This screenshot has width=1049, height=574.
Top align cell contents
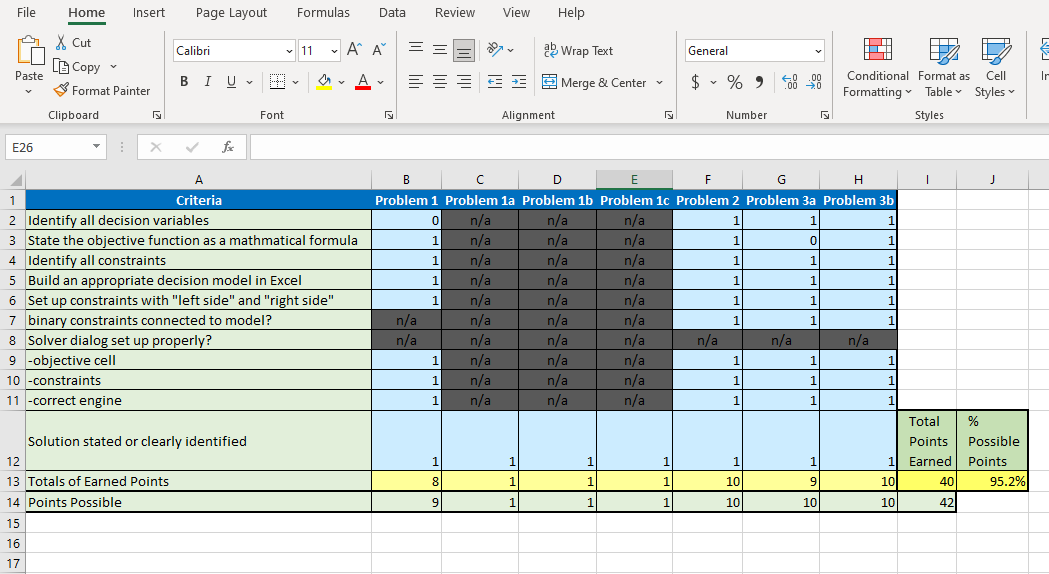pos(415,48)
